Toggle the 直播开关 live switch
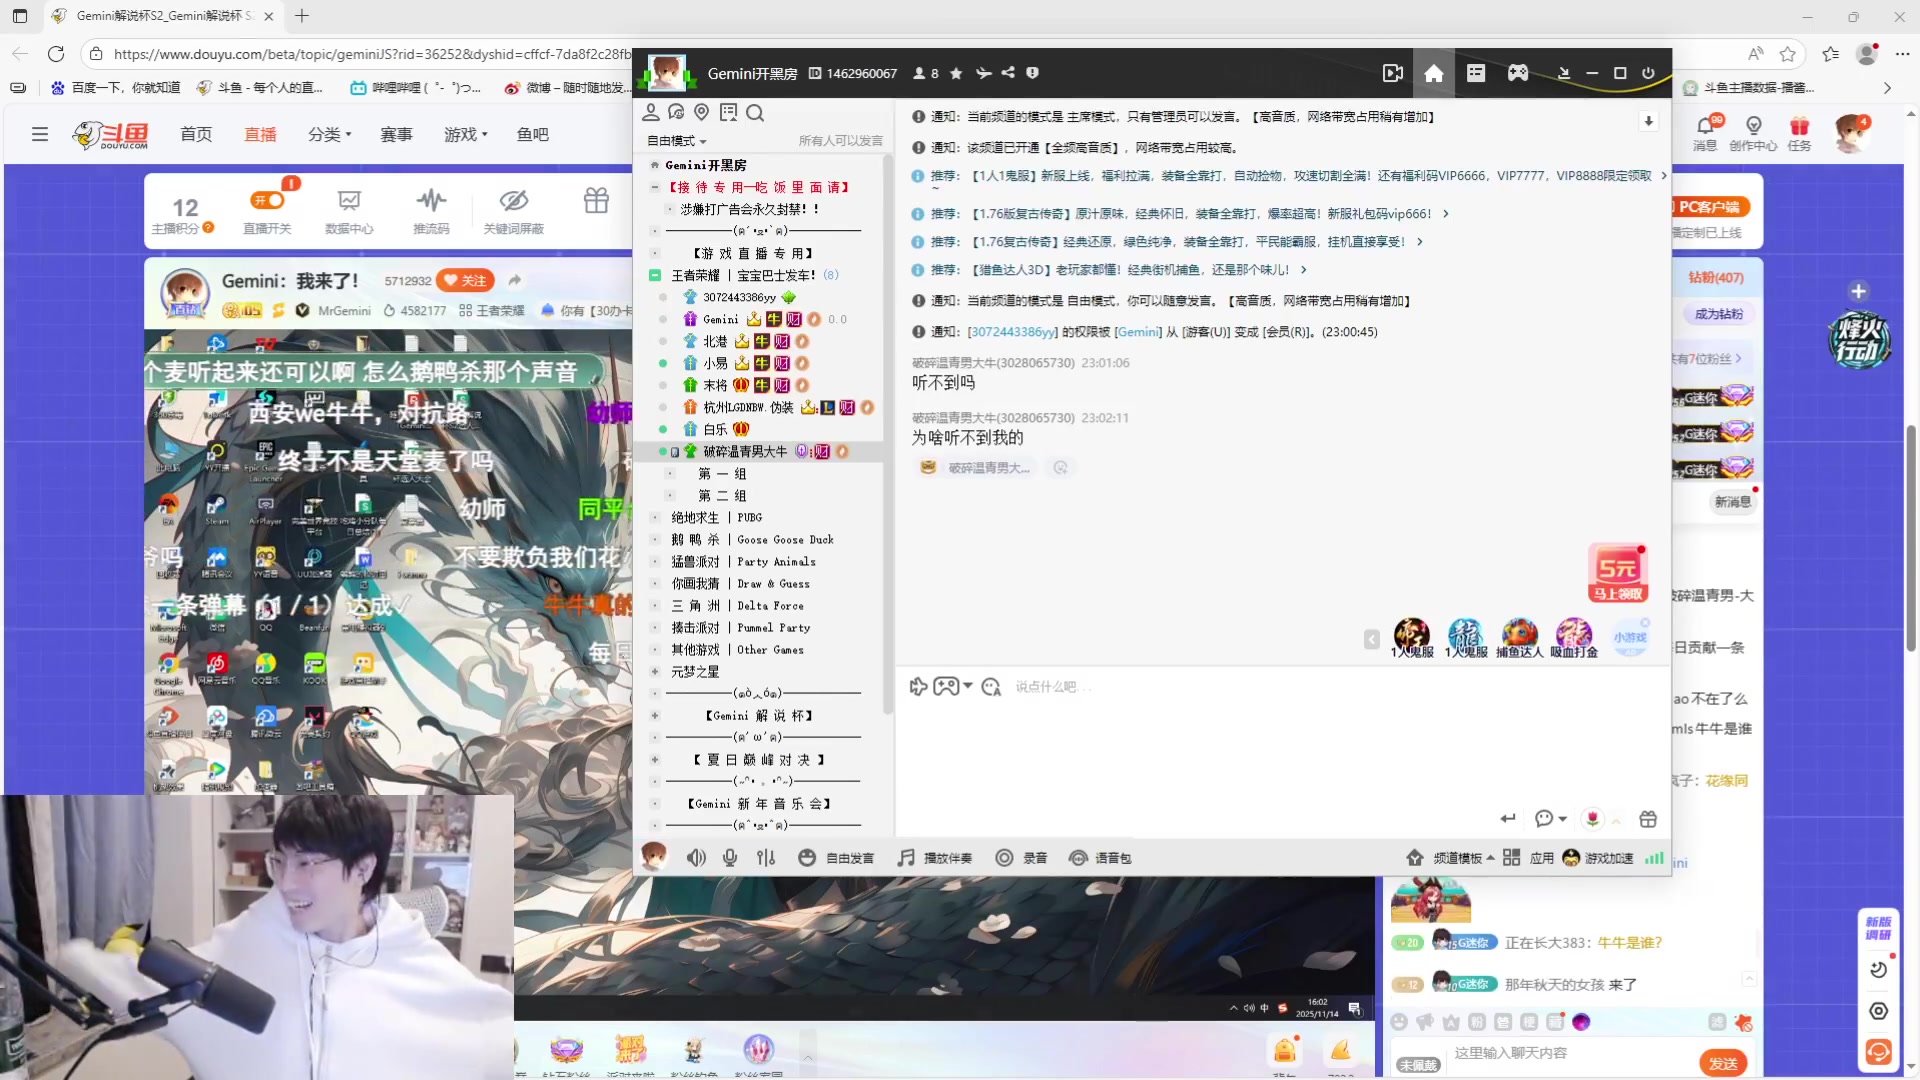The width and height of the screenshot is (1920, 1080). tap(267, 201)
